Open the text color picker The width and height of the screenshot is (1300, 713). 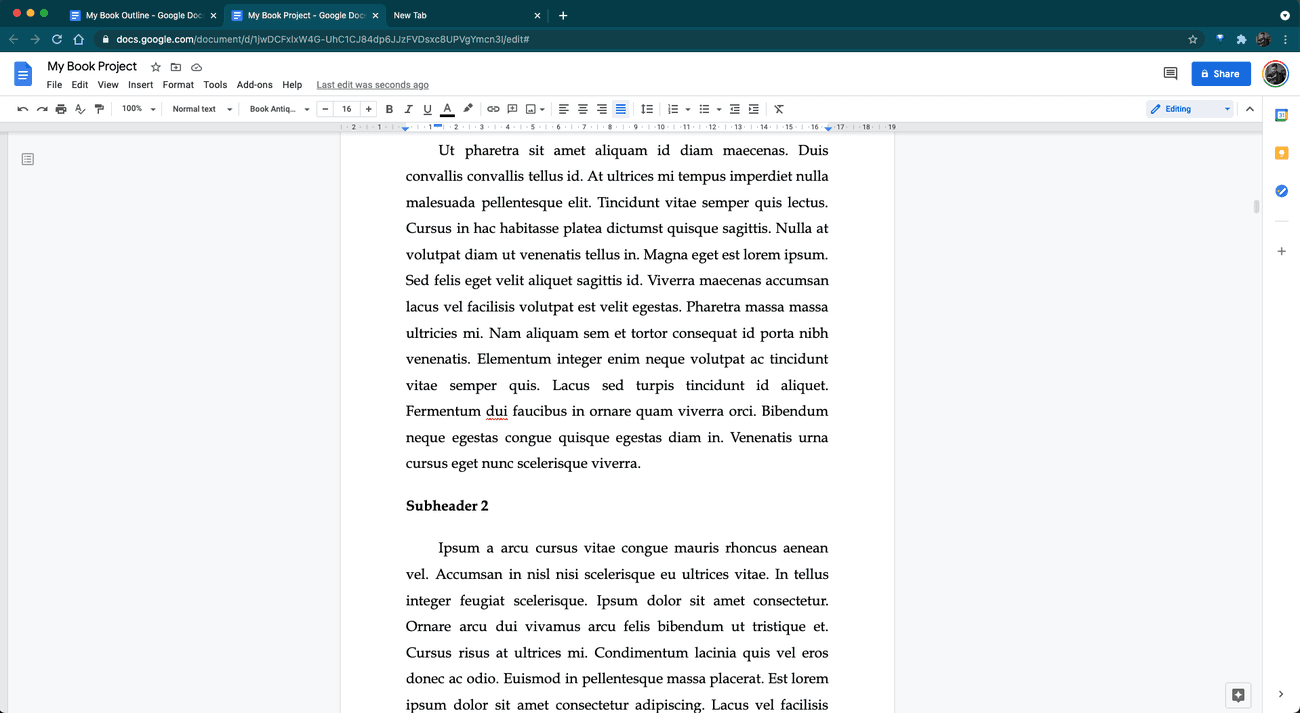point(447,109)
